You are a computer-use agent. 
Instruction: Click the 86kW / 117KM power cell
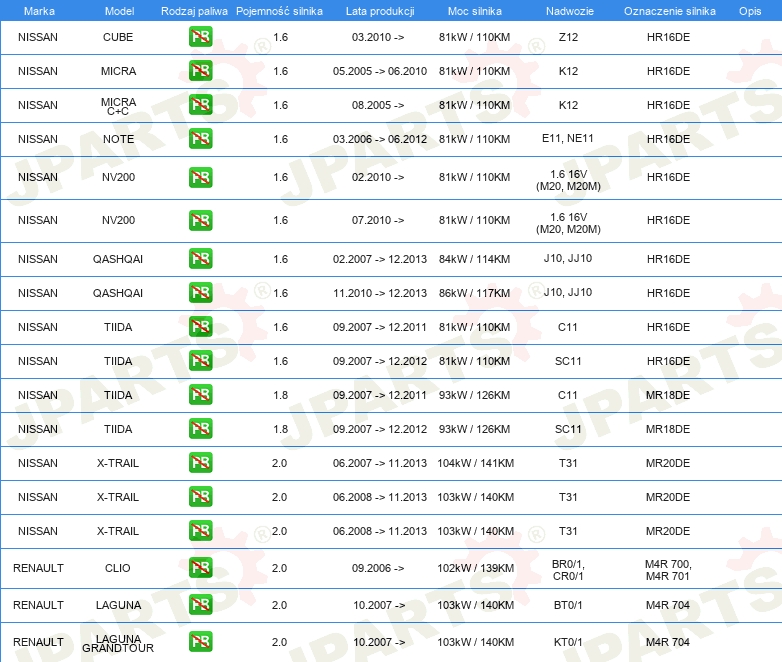click(x=474, y=293)
